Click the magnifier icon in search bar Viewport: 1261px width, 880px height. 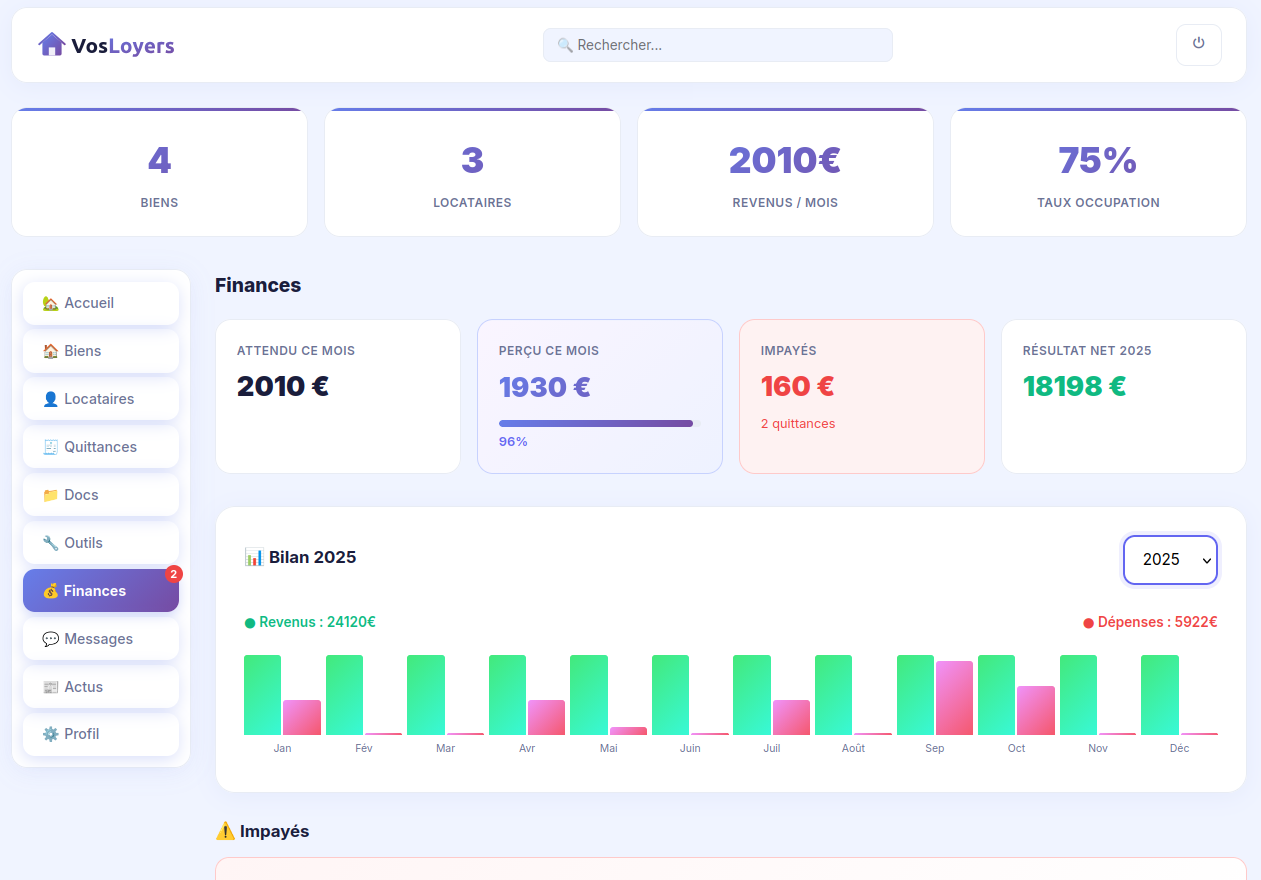[x=565, y=45]
